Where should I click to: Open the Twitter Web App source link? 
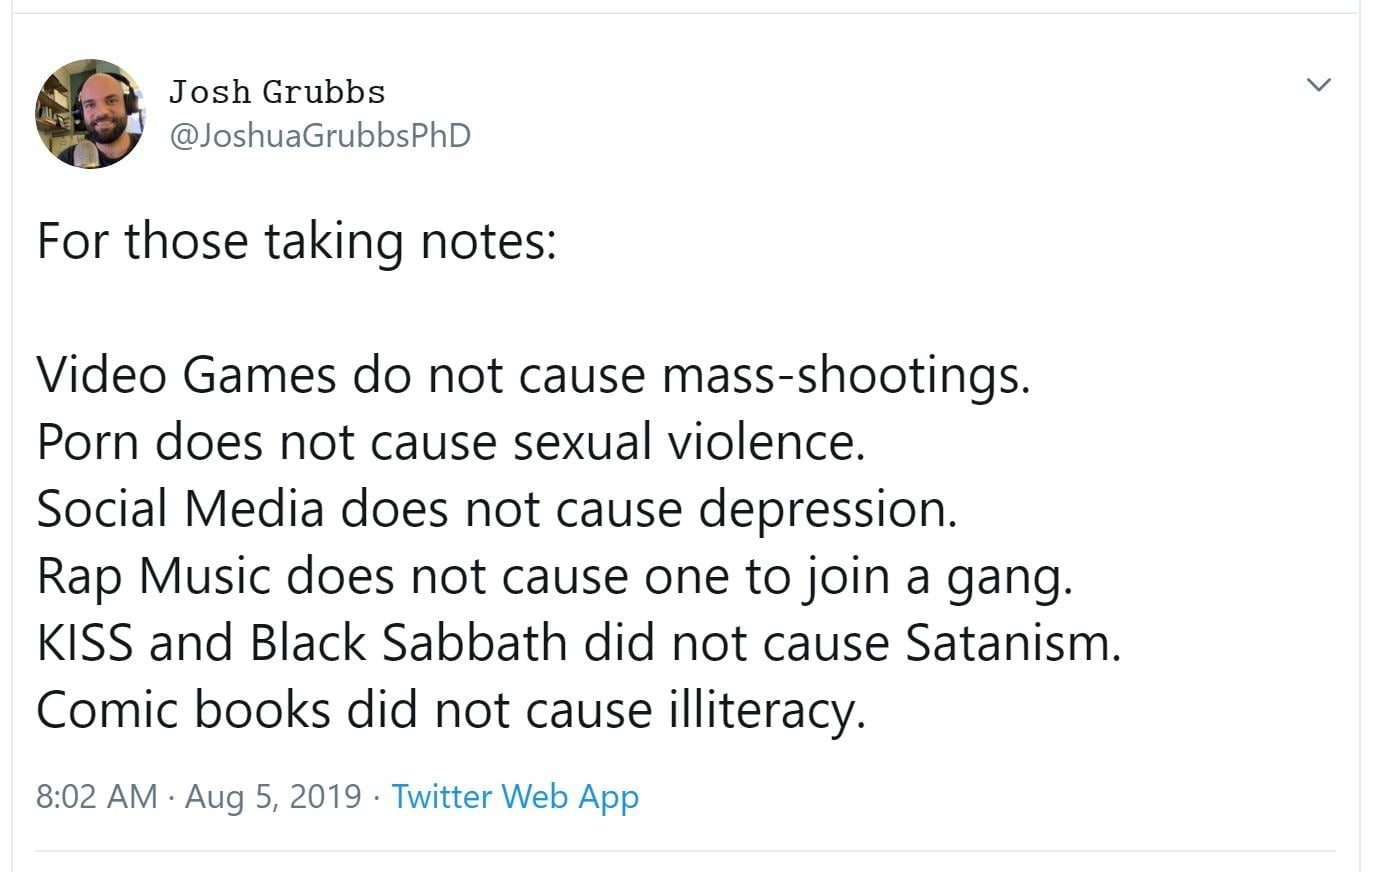515,796
